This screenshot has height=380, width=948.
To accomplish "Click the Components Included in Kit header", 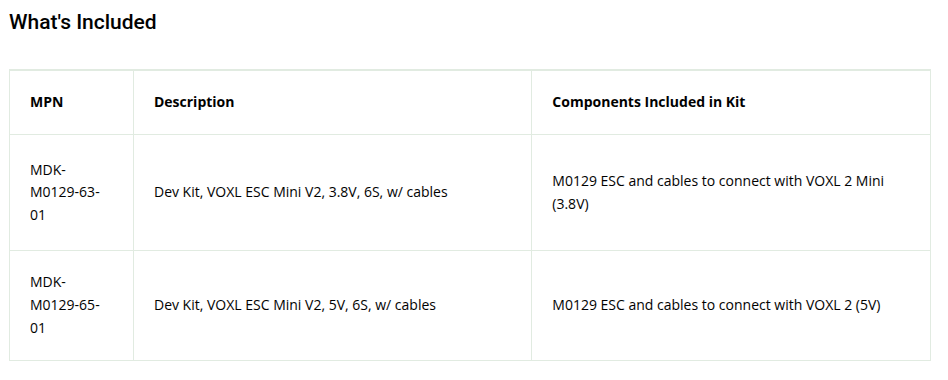I will 649,102.
